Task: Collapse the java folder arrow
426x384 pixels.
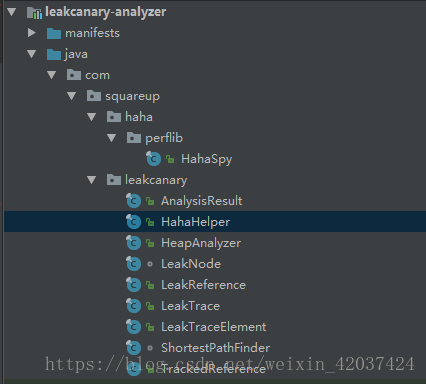Action: [32, 54]
